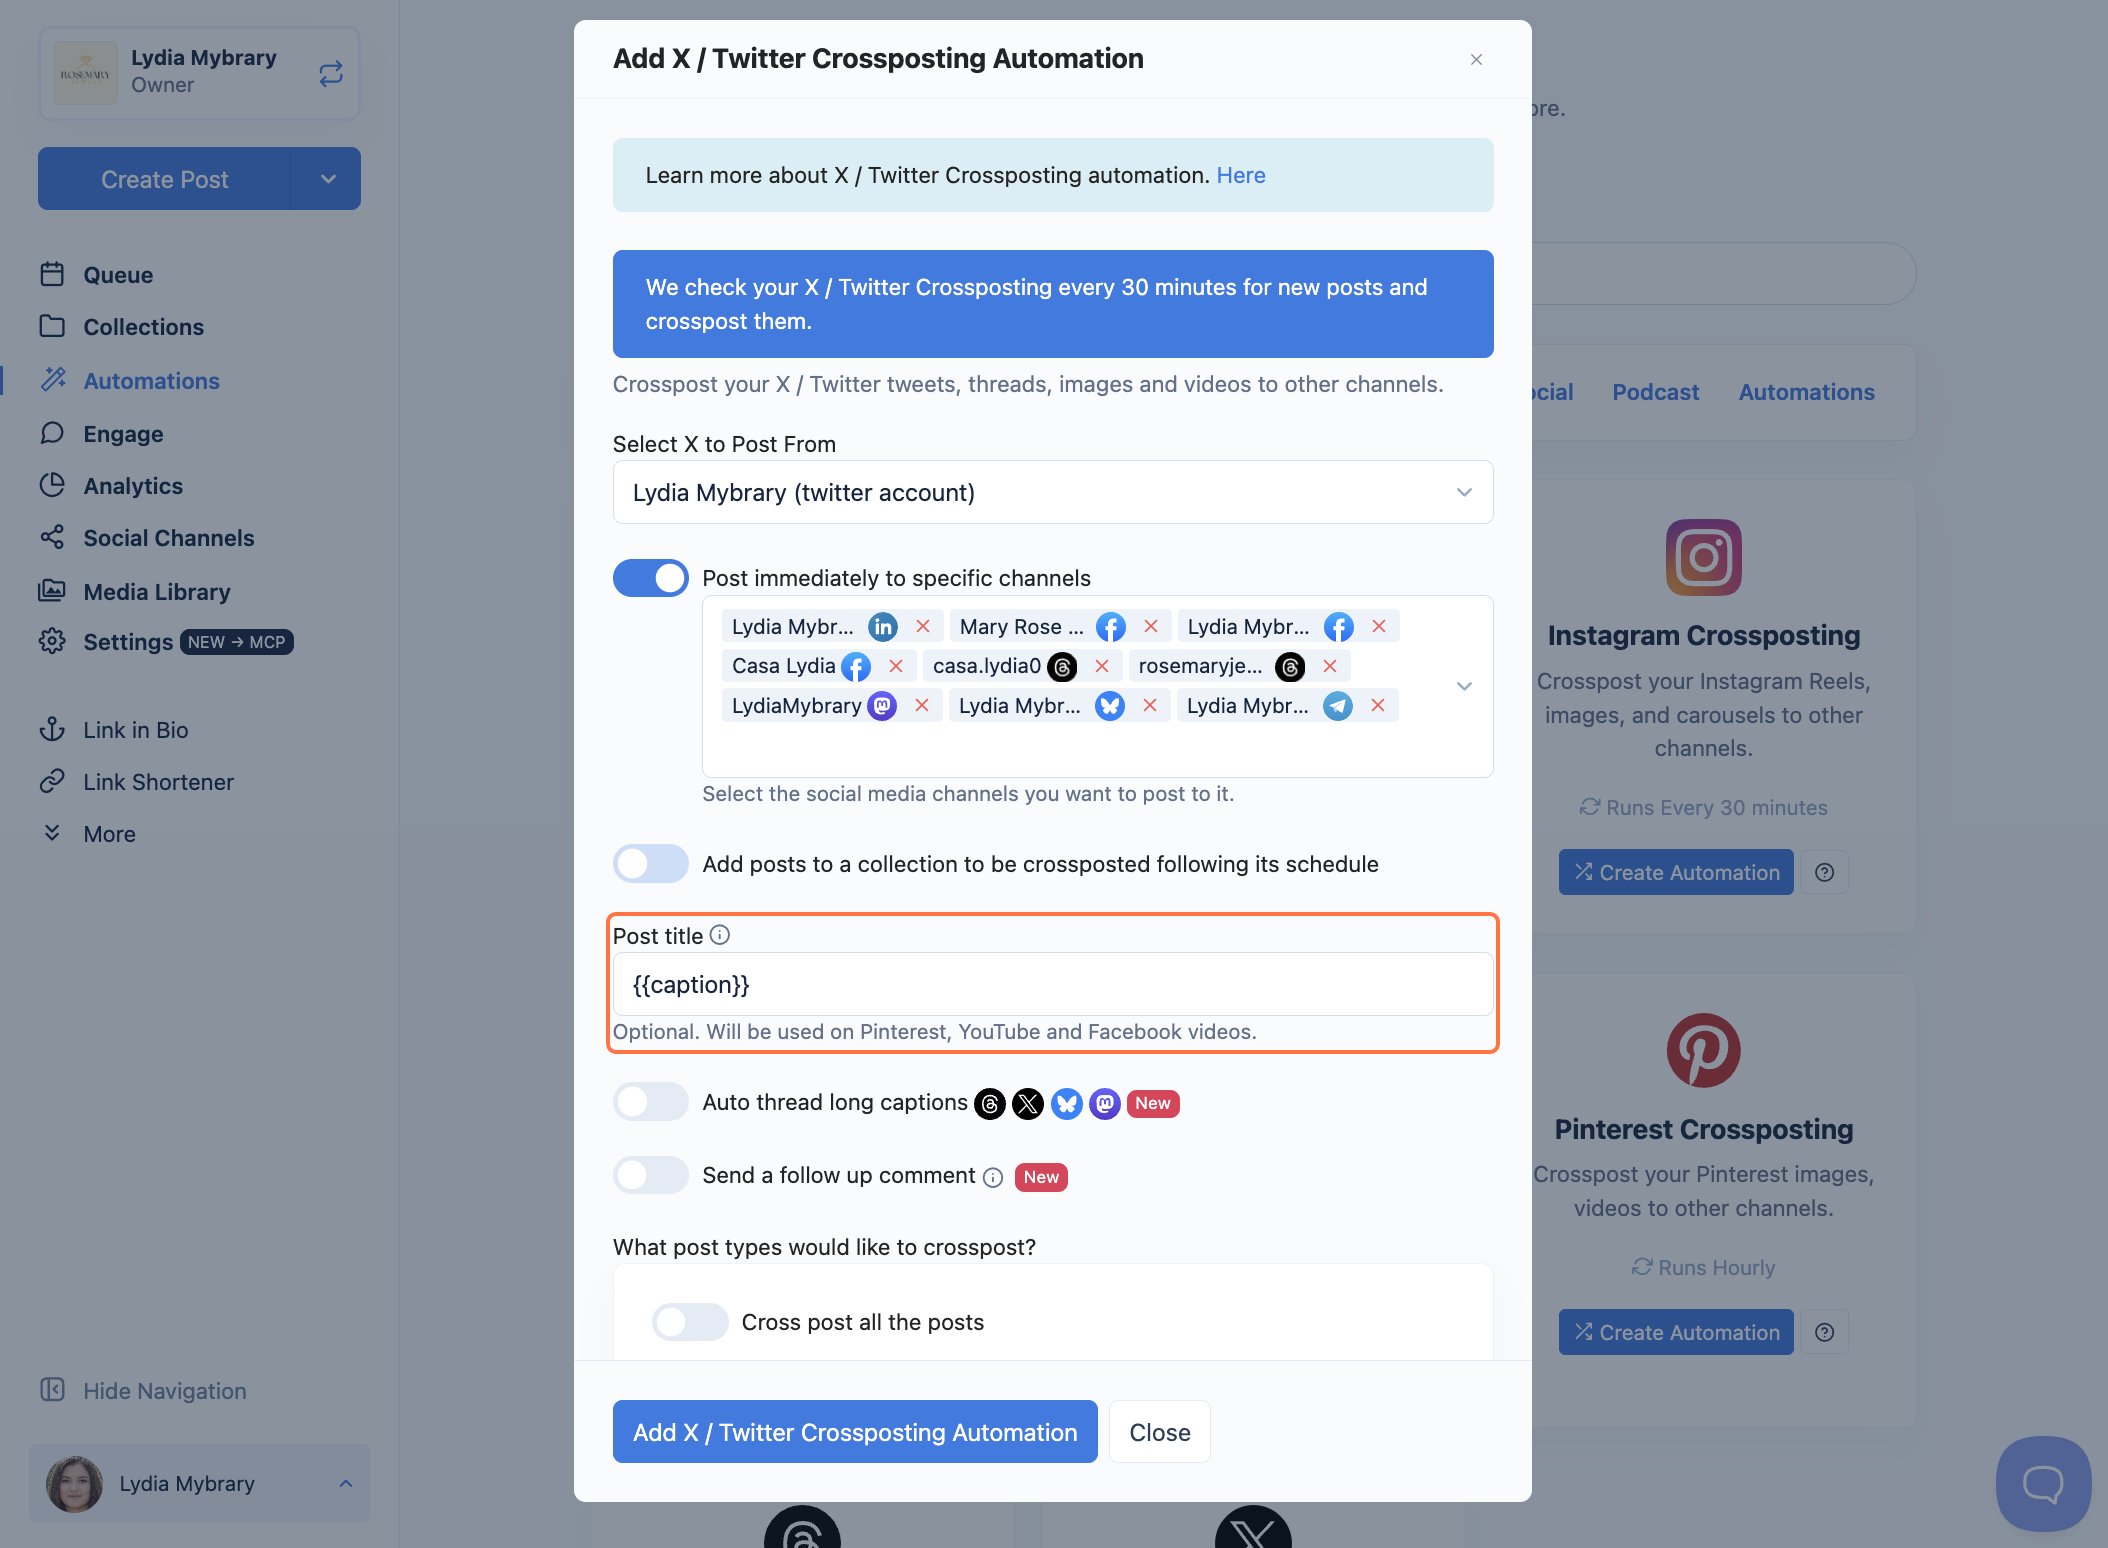Open the chat support bubble
The image size is (2108, 1548).
click(2043, 1483)
